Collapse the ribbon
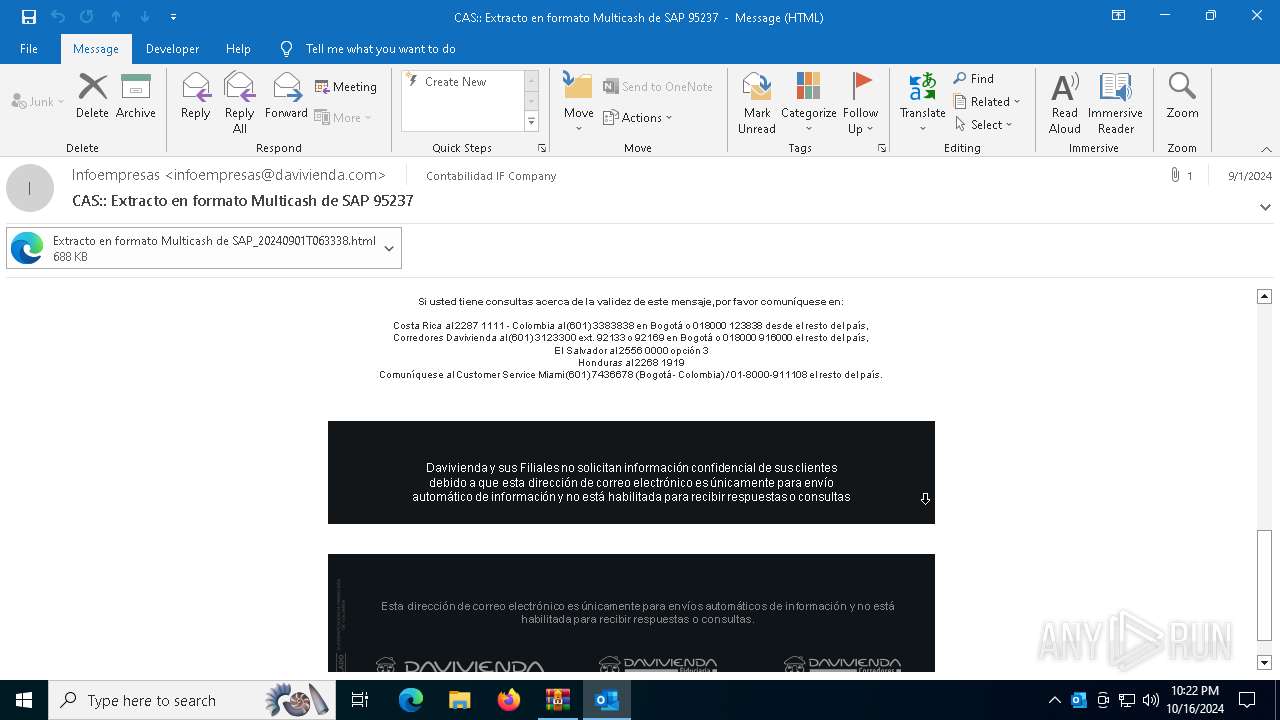This screenshot has height=720, width=1280. pyautogui.click(x=1266, y=149)
